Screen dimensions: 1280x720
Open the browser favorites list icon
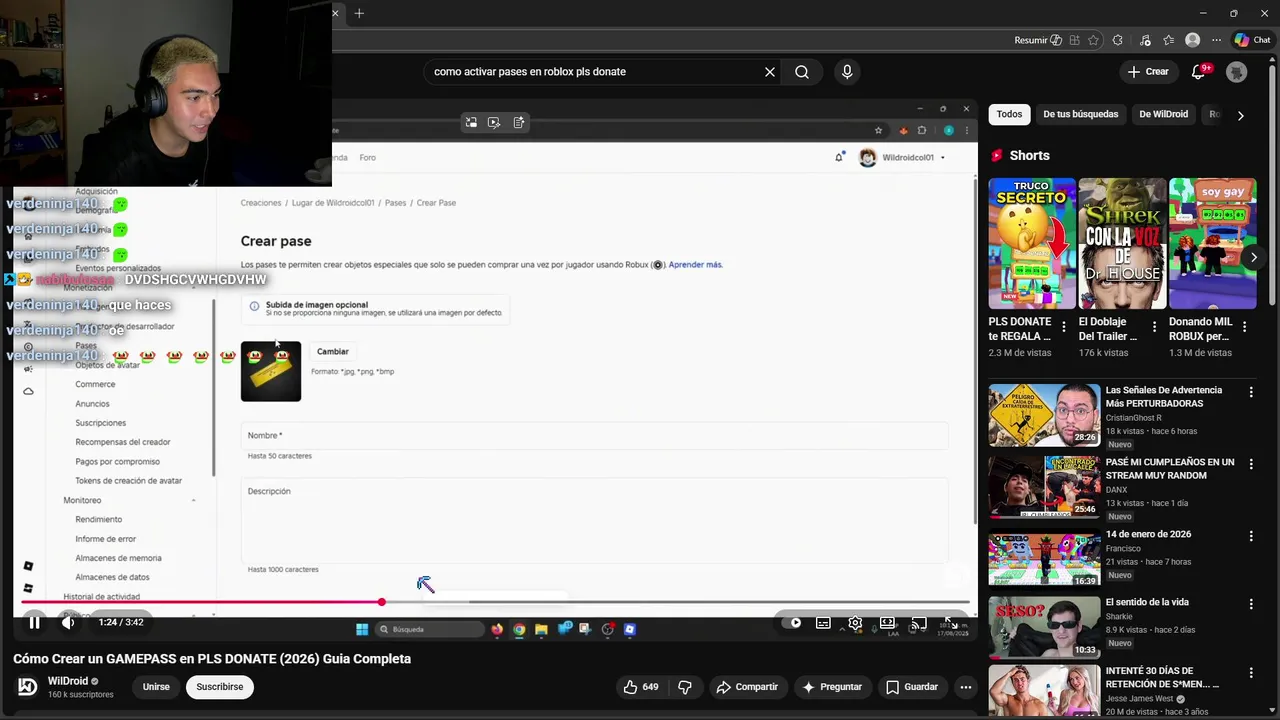[x=1168, y=40]
